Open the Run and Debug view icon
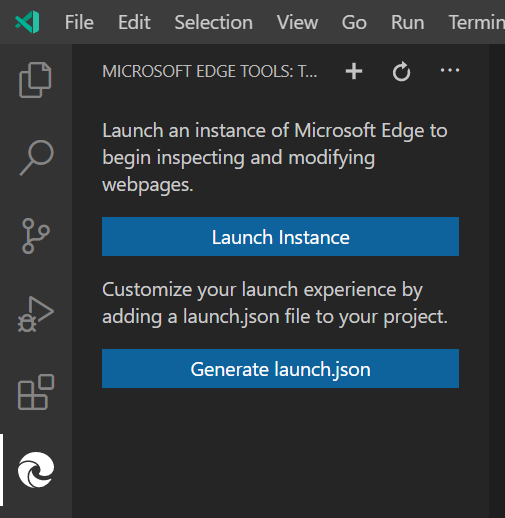 point(36,314)
